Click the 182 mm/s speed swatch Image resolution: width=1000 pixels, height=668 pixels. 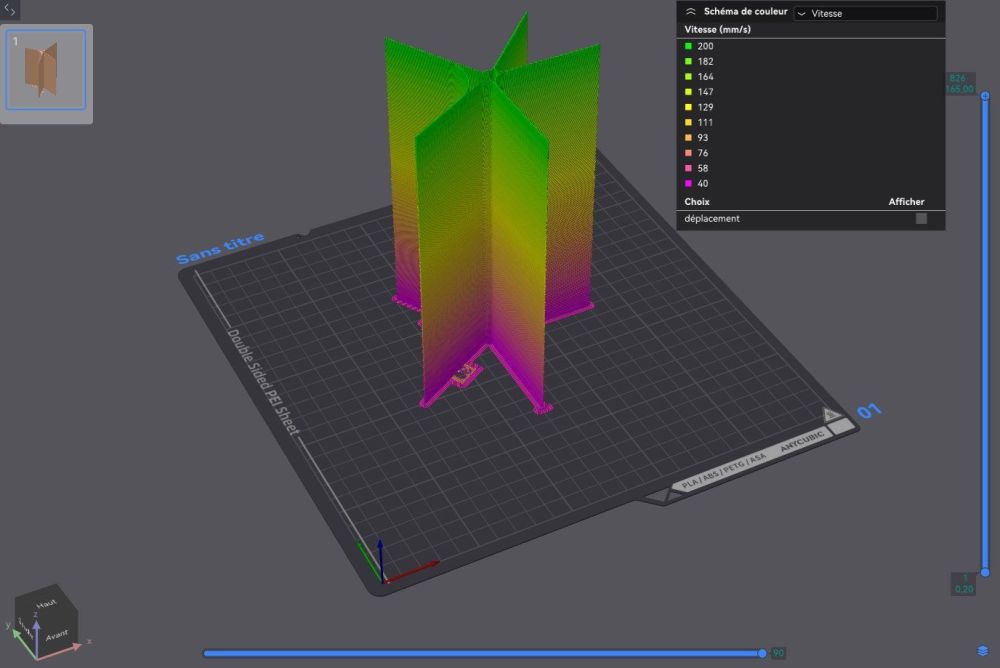(688, 61)
